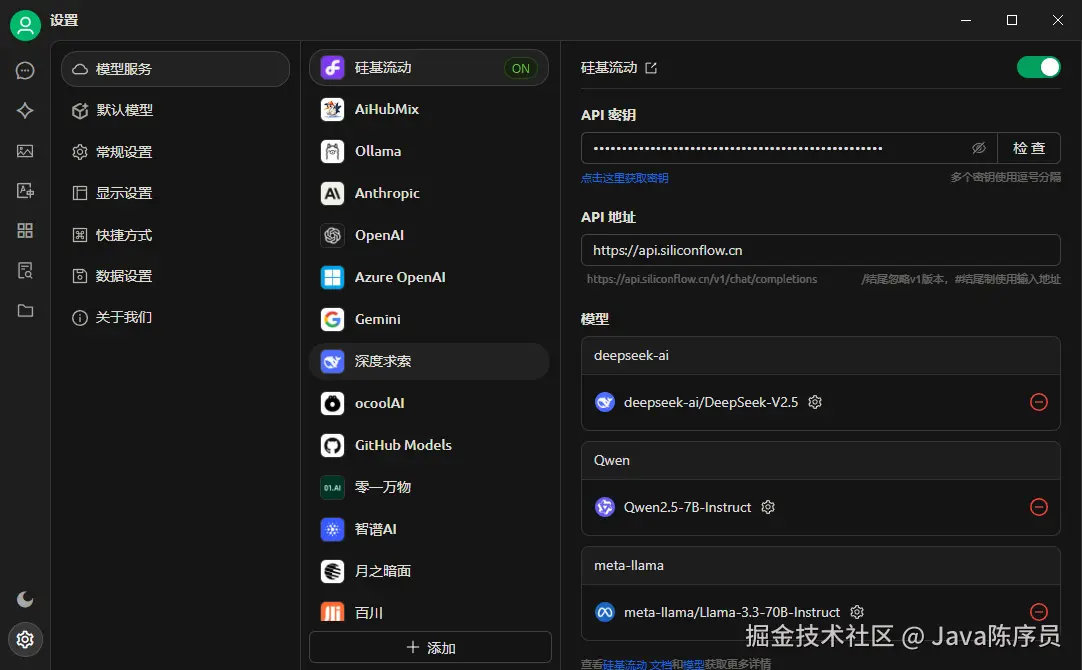Select 百川 provider
This screenshot has width=1082, height=670.
[429, 611]
